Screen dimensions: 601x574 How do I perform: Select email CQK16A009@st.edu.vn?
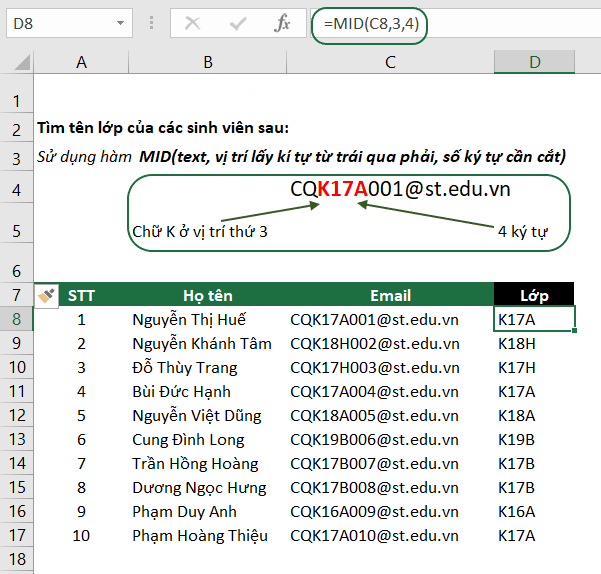pos(390,512)
